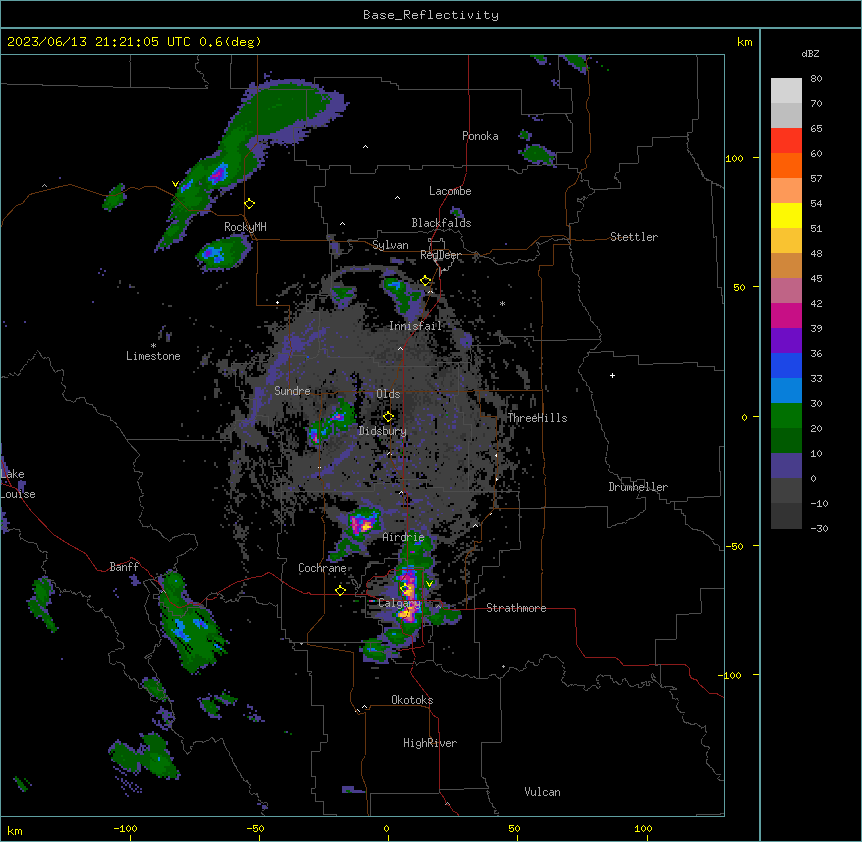
Task: Select the 0 dBZ purple legend swatch
Action: pyautogui.click(x=786, y=466)
